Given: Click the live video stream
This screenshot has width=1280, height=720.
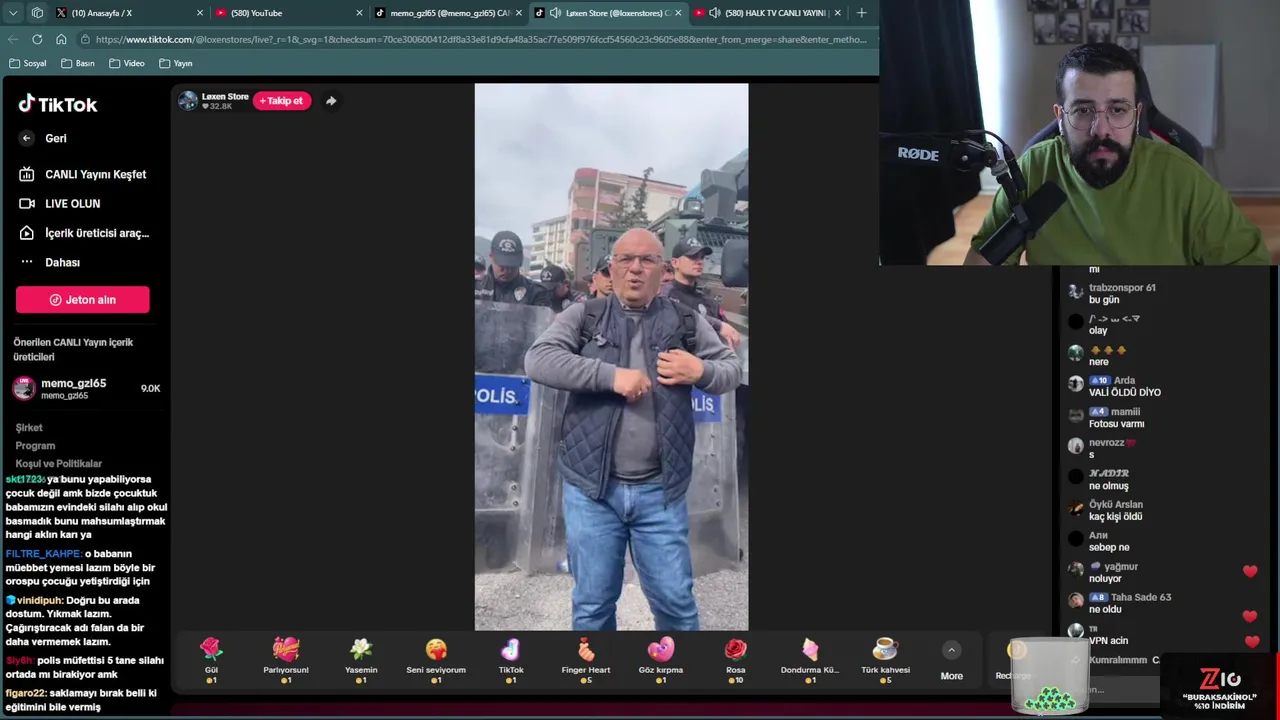Looking at the screenshot, I should [x=611, y=356].
